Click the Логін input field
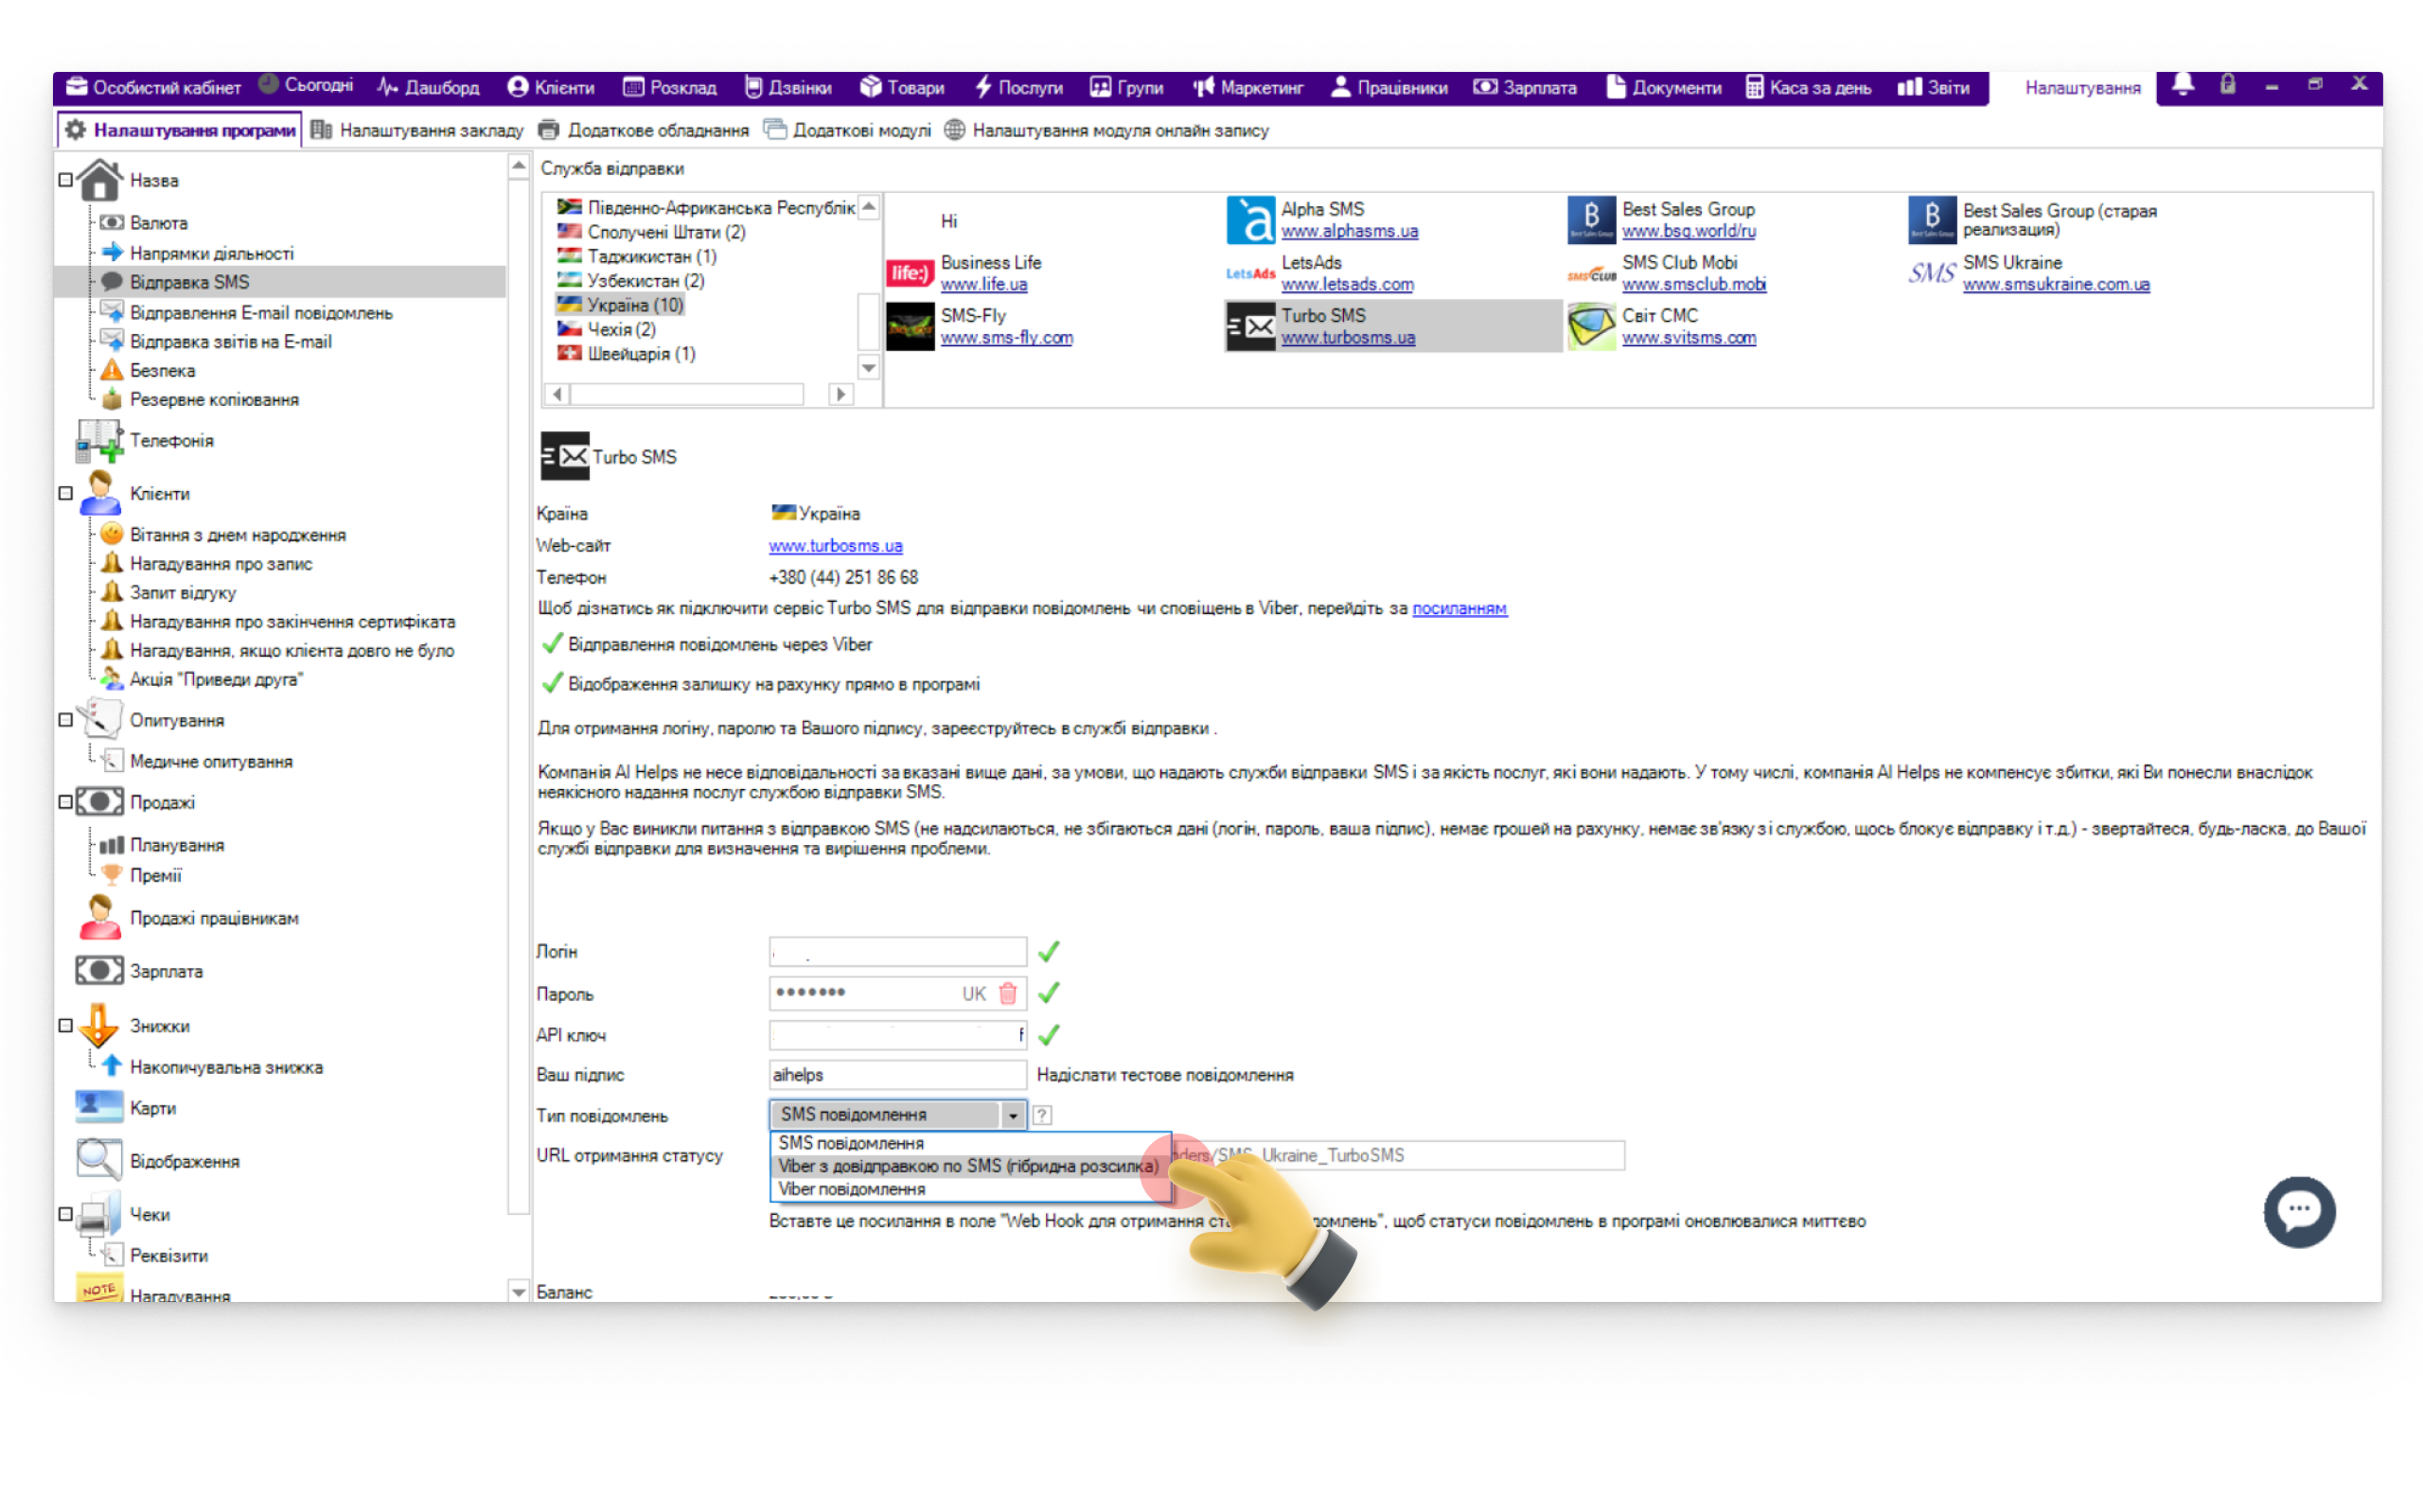Screen dimensions: 2423x1512 [x=897, y=951]
